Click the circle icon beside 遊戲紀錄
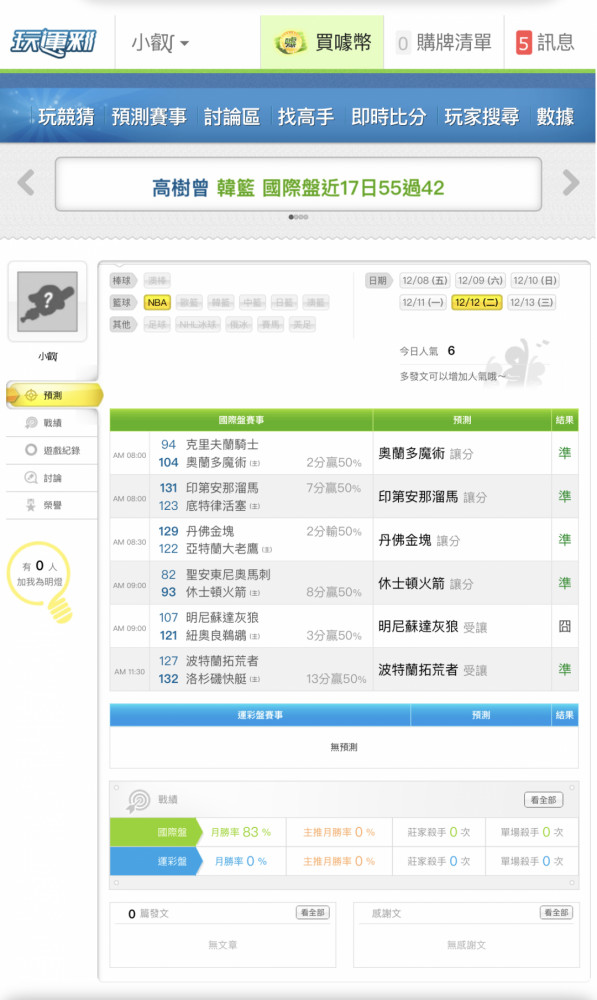597x1000 pixels. (31, 450)
